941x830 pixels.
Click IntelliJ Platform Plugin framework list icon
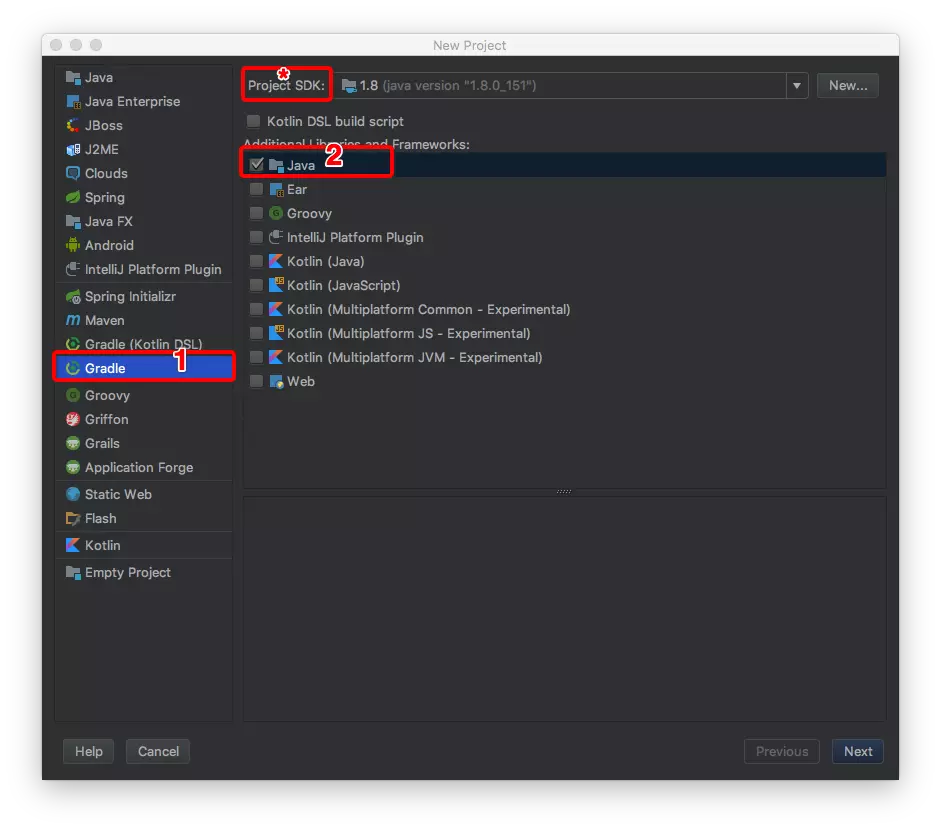tap(276, 238)
